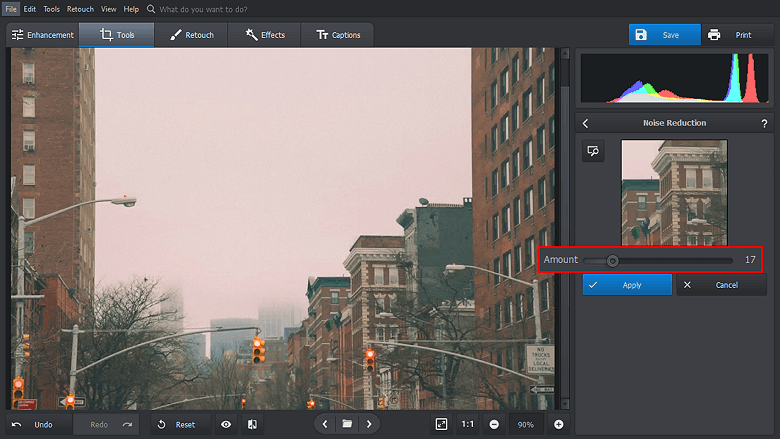
Task: Click the Amount slider handle
Action: 613,261
